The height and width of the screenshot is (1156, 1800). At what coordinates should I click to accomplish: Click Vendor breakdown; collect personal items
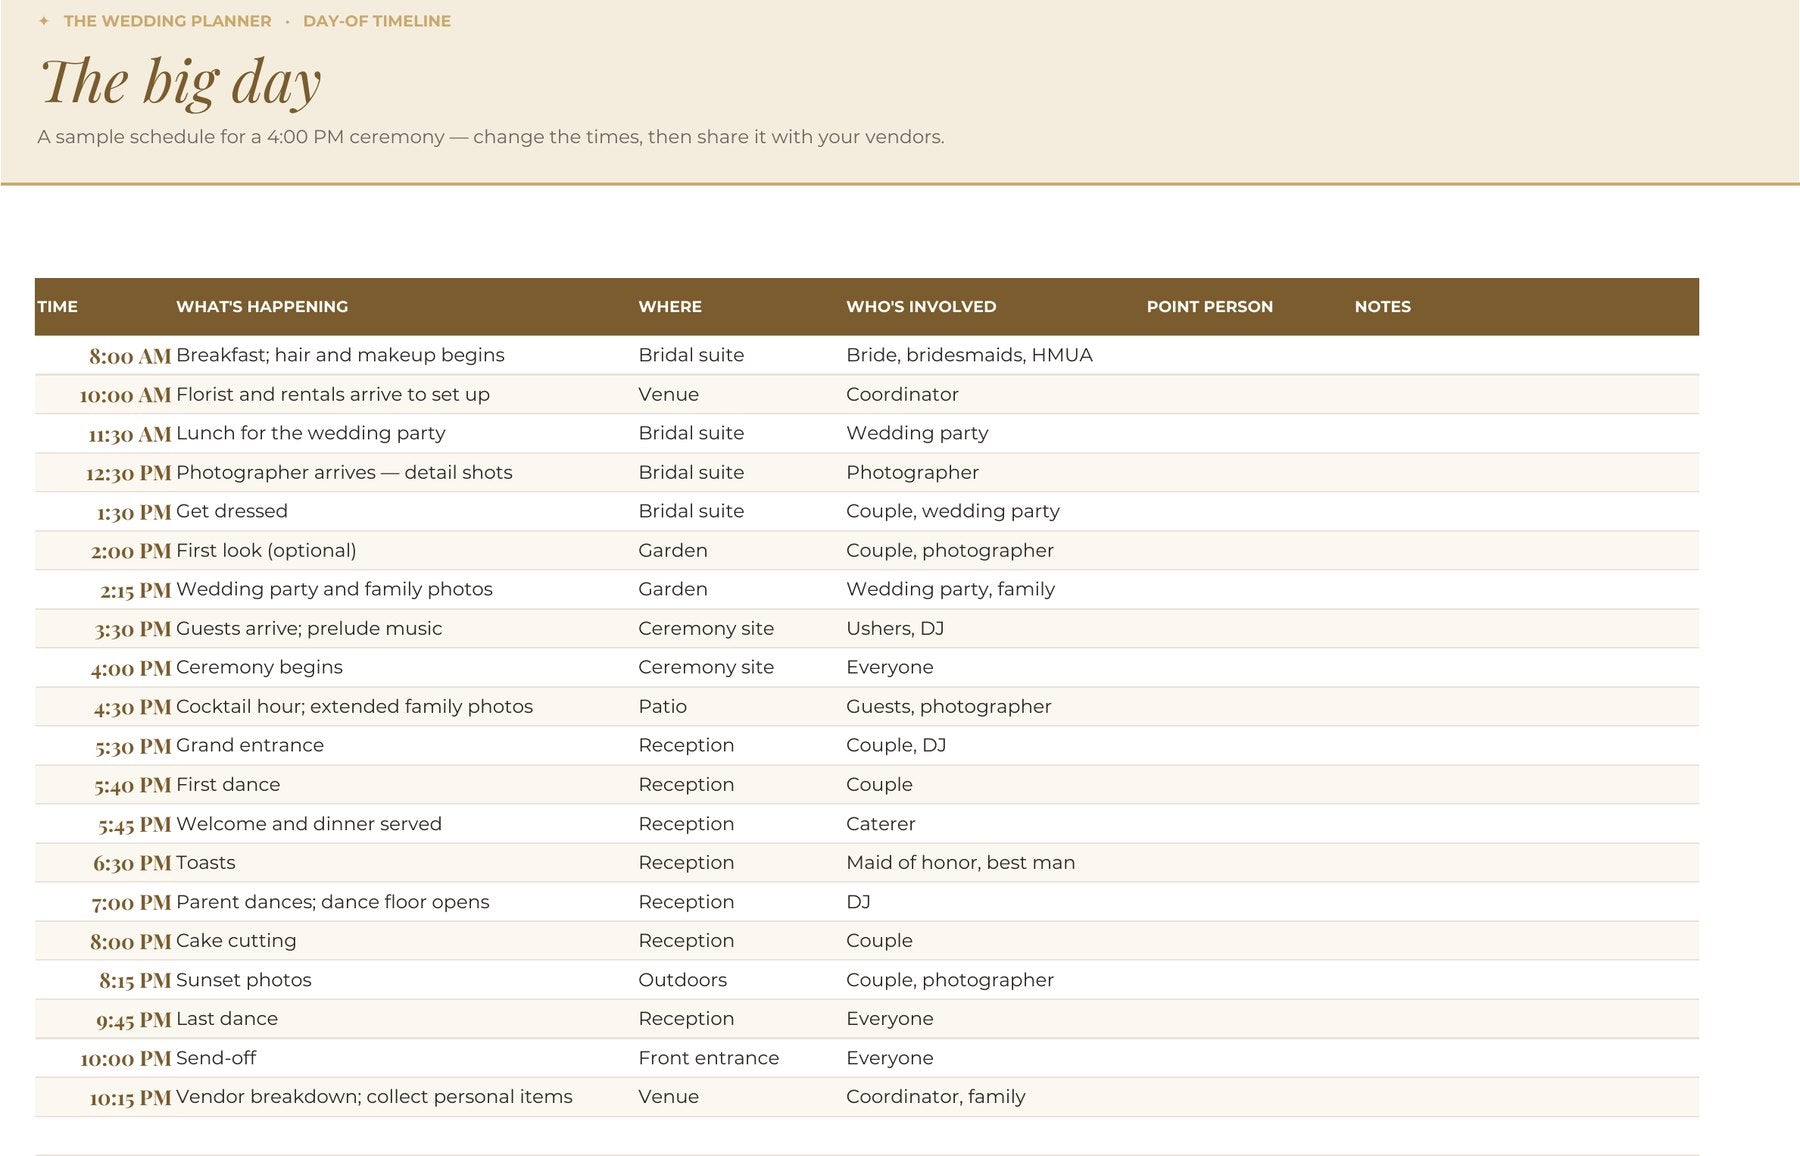point(374,1097)
